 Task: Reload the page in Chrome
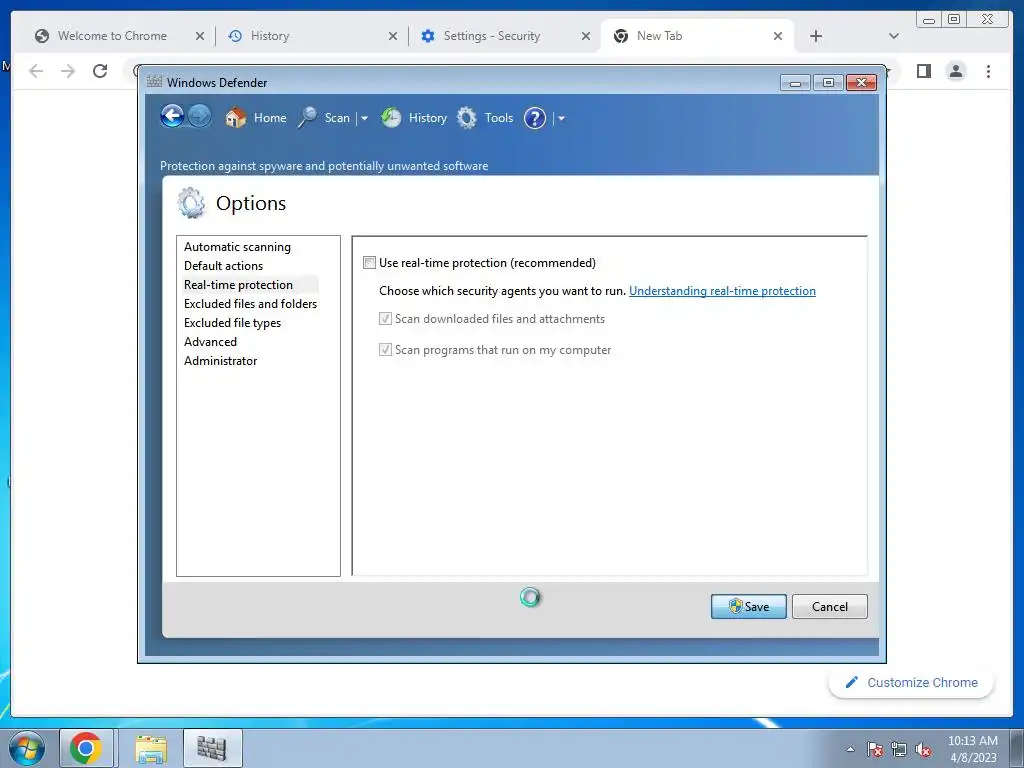click(100, 71)
